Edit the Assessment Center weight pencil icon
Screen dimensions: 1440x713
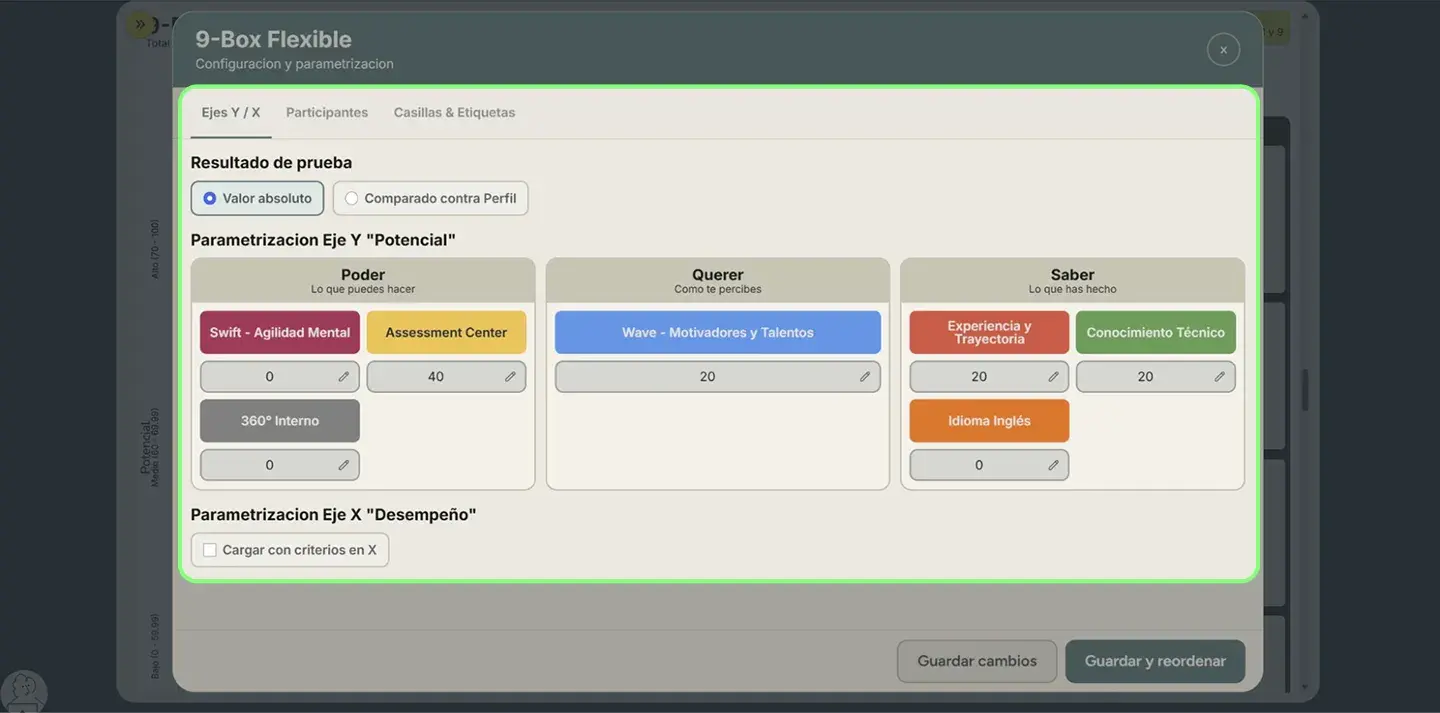pyautogui.click(x=510, y=377)
